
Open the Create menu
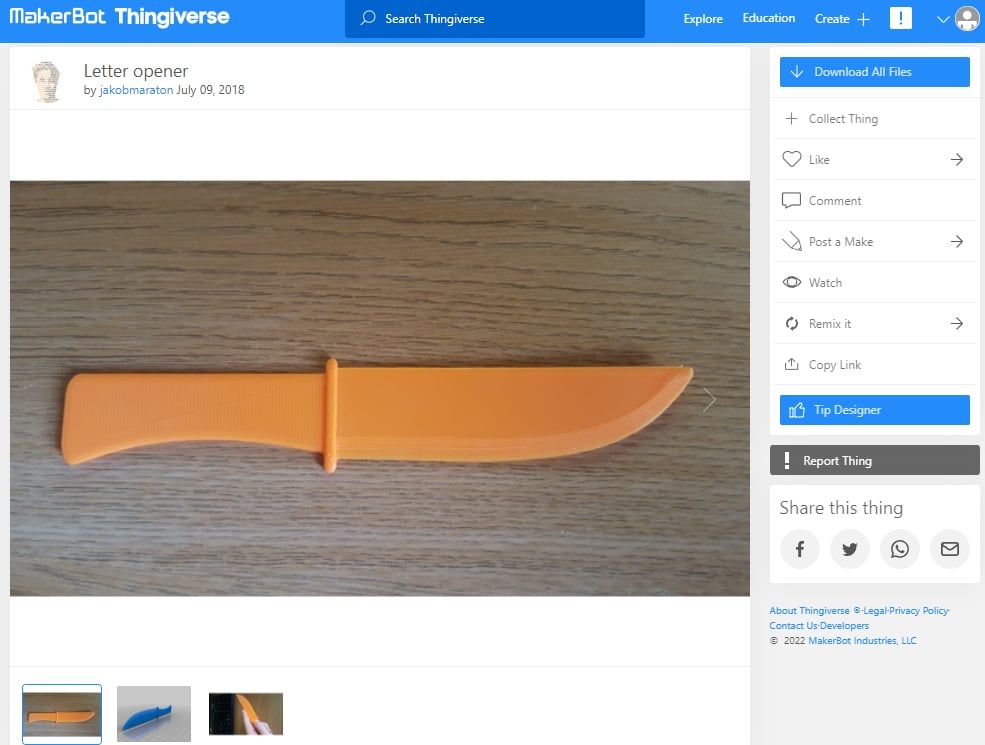pos(840,18)
